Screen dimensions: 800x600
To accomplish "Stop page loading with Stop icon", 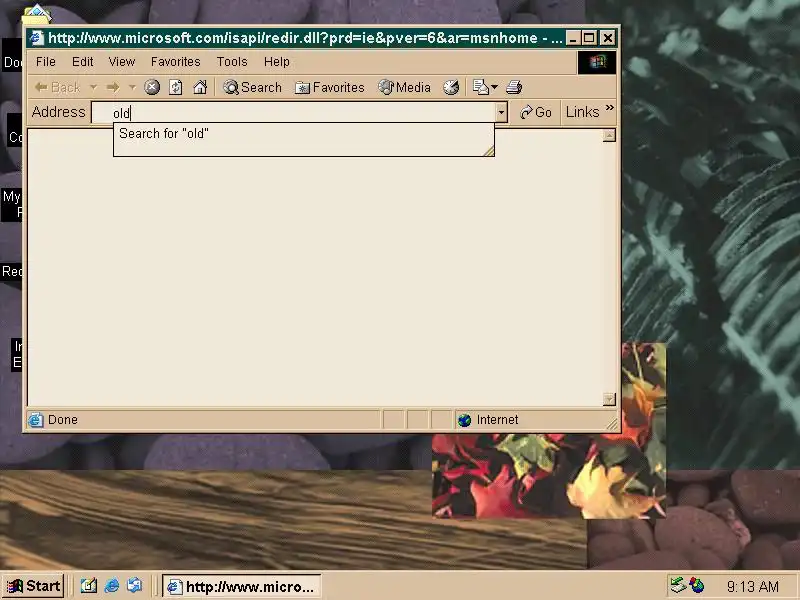I will [x=152, y=87].
